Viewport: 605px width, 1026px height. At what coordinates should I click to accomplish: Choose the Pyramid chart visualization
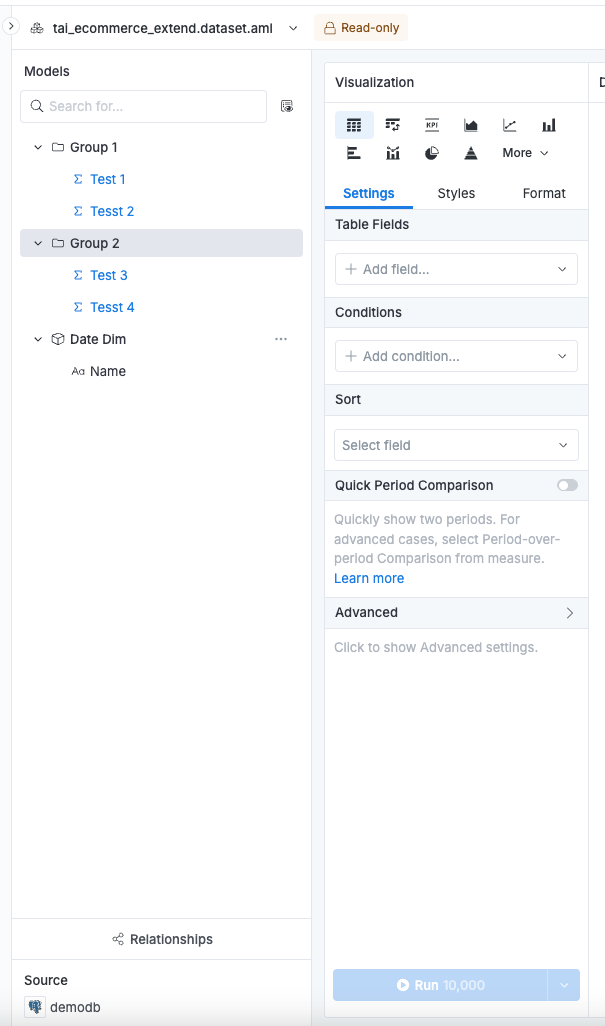click(471, 153)
